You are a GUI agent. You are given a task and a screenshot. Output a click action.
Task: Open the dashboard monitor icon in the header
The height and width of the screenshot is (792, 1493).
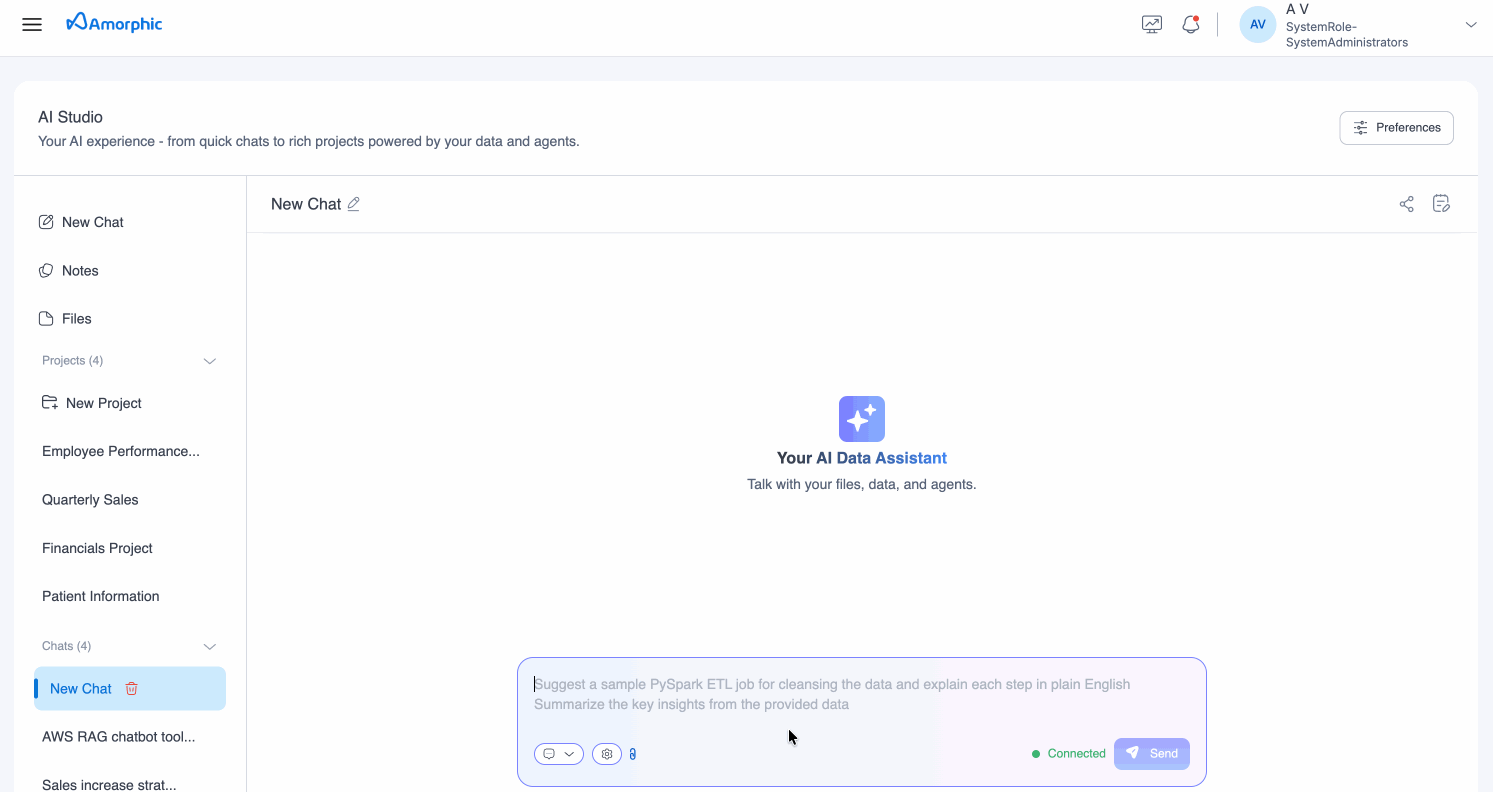coord(1151,23)
